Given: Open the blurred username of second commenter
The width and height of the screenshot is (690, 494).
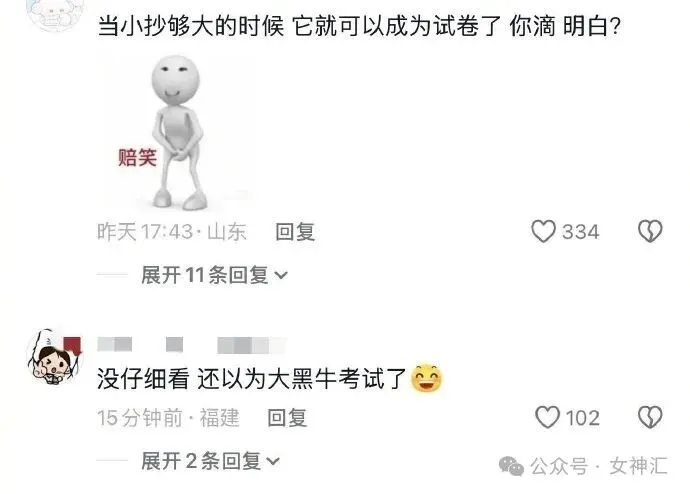Looking at the screenshot, I should coord(191,344).
